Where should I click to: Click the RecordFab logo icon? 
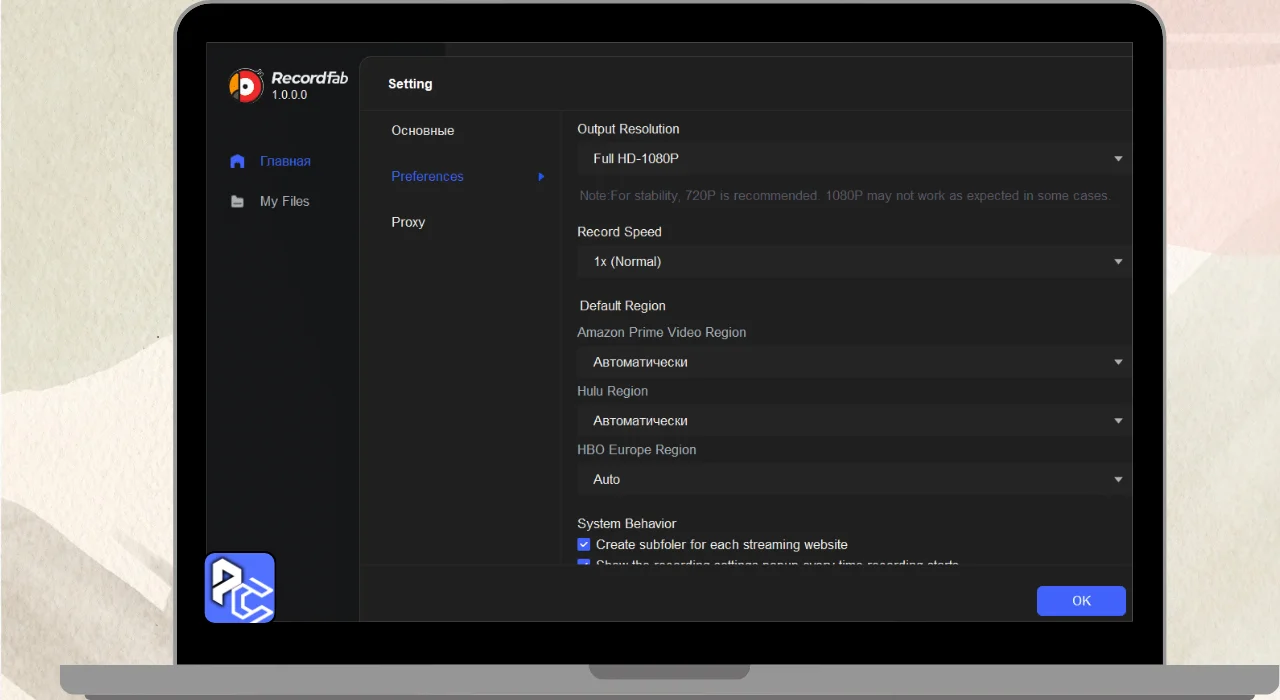pos(246,85)
